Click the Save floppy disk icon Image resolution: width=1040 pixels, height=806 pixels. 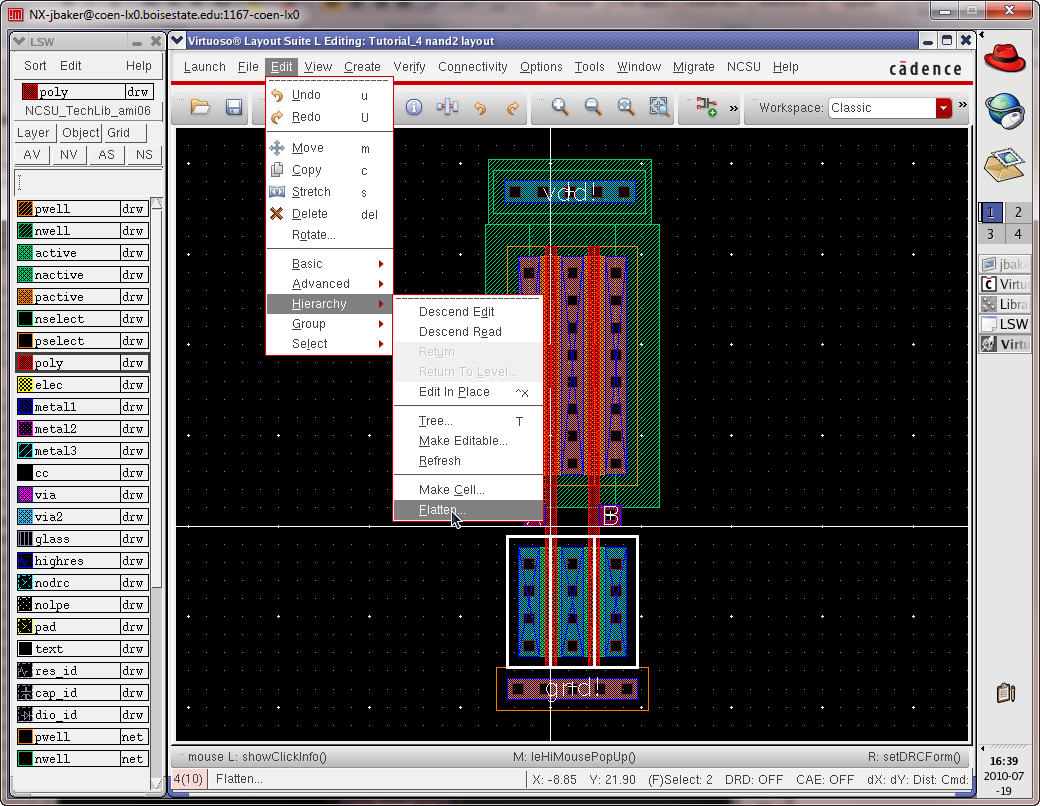click(x=233, y=107)
